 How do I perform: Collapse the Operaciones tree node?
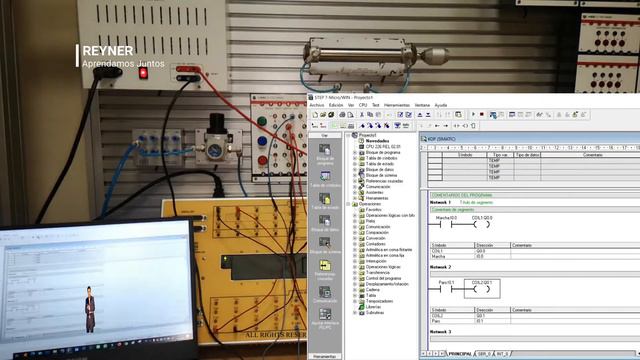click(348, 204)
